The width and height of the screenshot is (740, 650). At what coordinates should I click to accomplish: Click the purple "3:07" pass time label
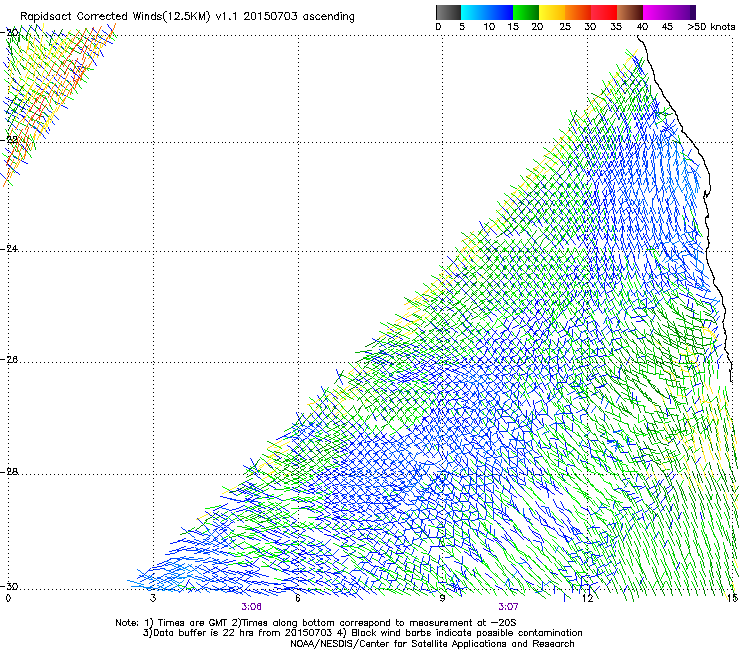tap(508, 607)
